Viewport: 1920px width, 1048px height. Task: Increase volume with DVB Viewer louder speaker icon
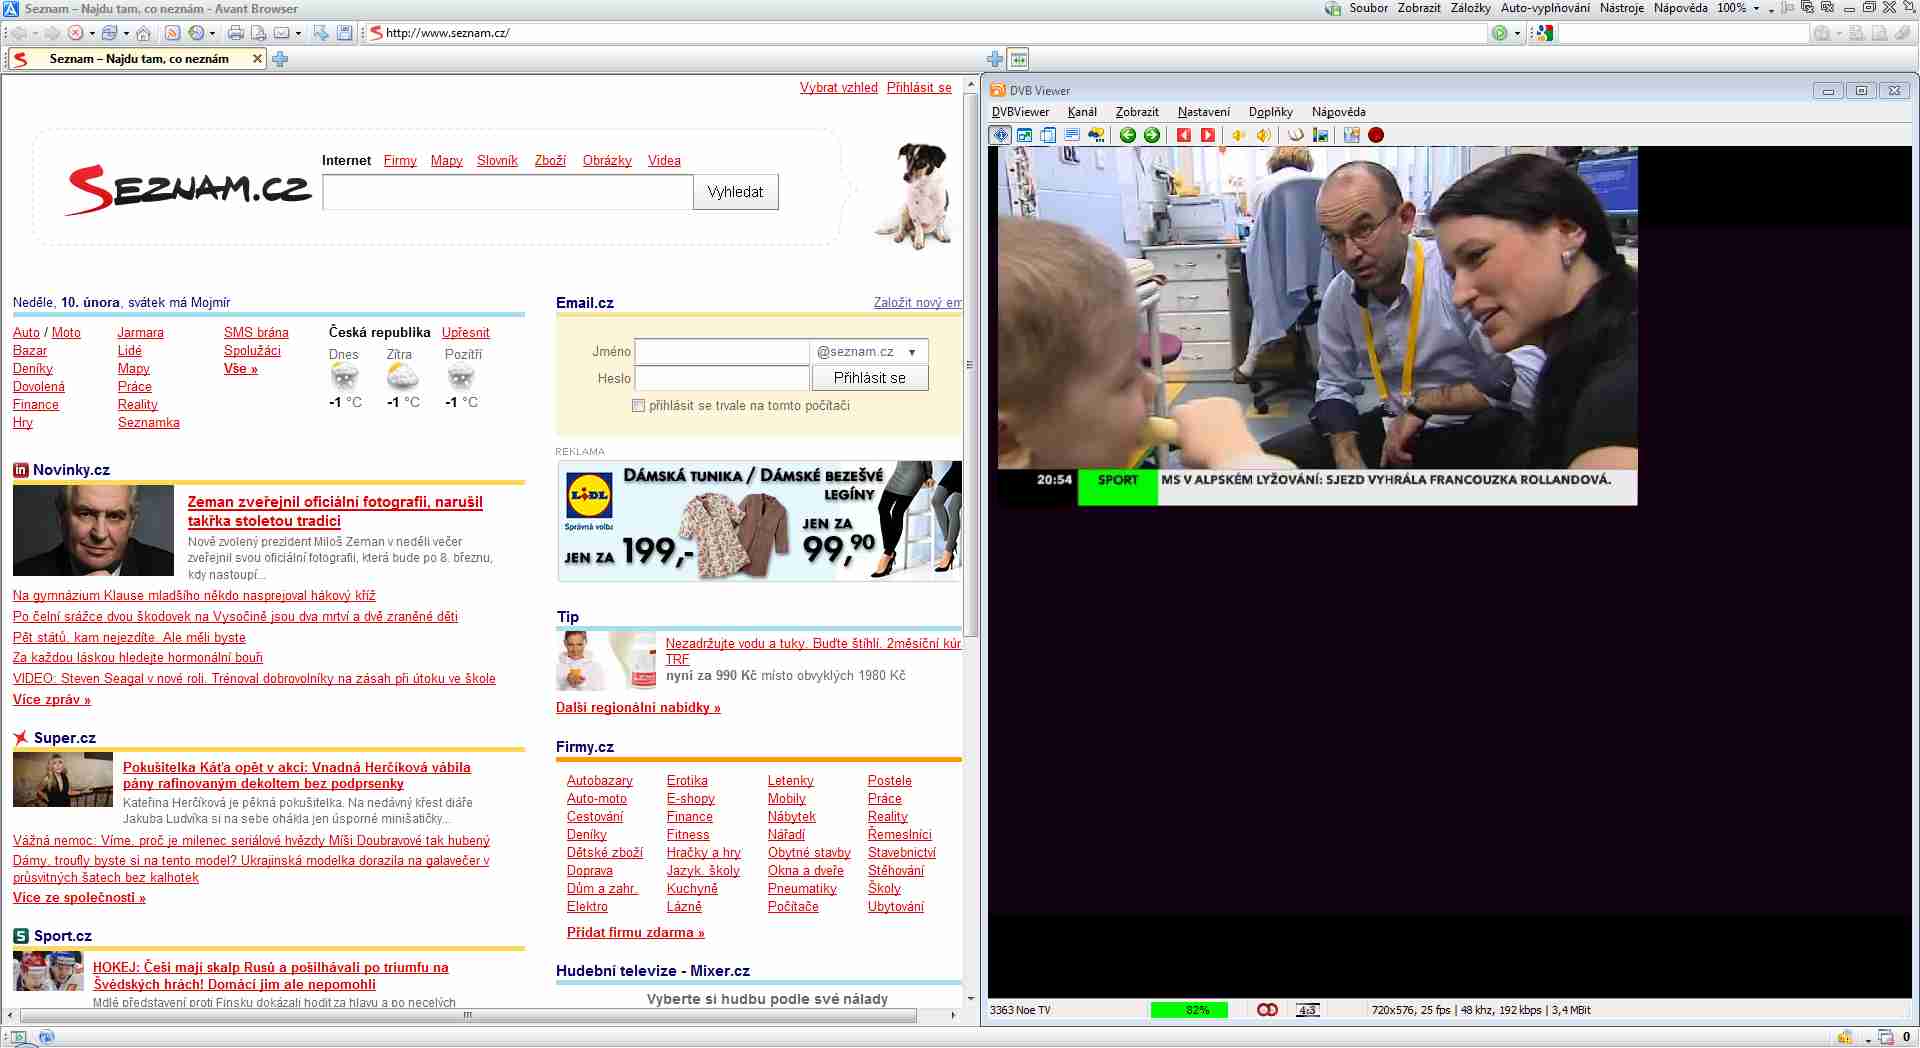coord(1264,135)
